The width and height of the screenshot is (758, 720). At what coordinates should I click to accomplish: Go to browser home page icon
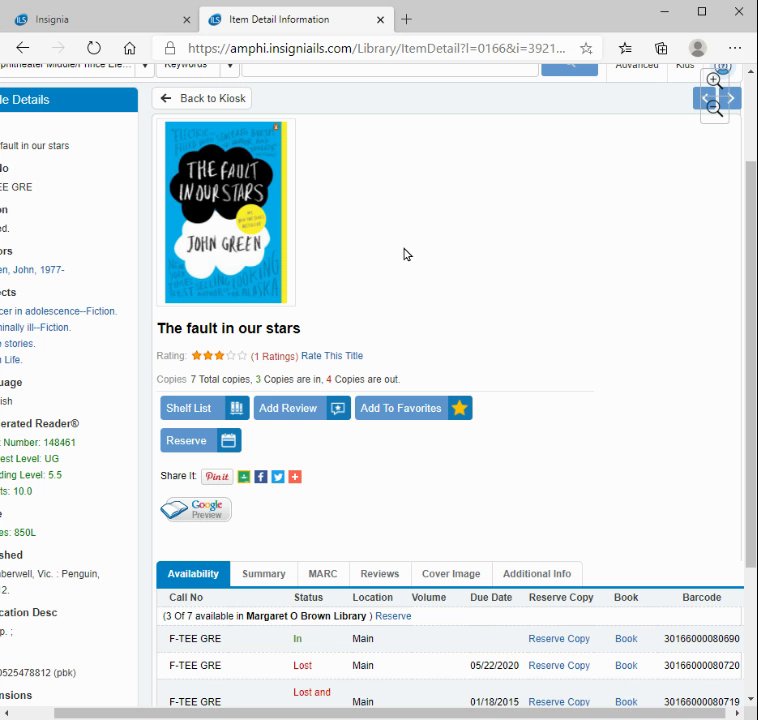click(x=129, y=47)
